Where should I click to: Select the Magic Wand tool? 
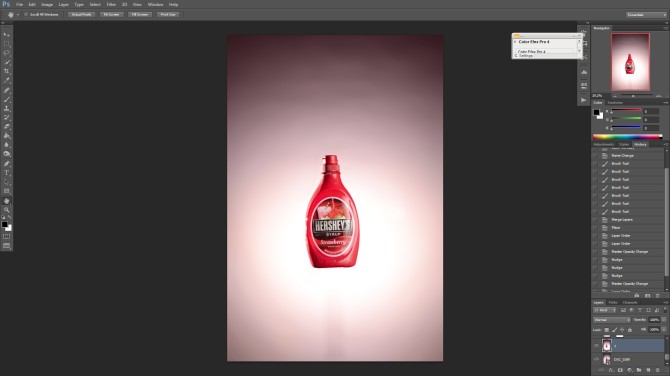6,62
